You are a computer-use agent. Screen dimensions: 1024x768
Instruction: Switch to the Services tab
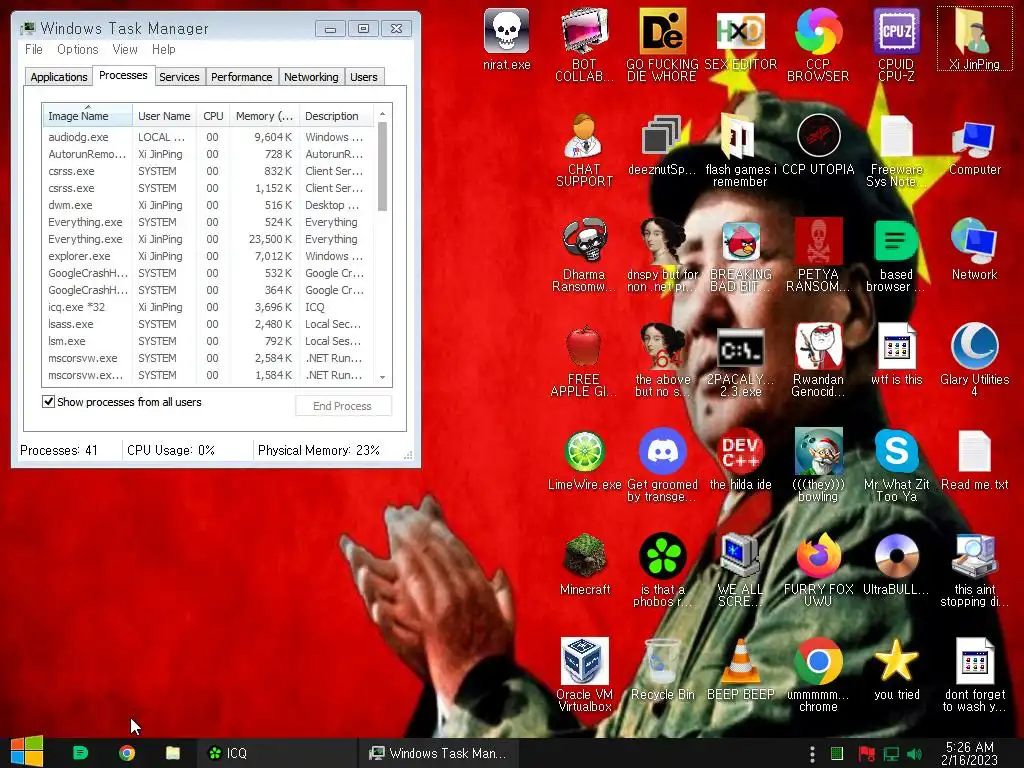pos(179,76)
